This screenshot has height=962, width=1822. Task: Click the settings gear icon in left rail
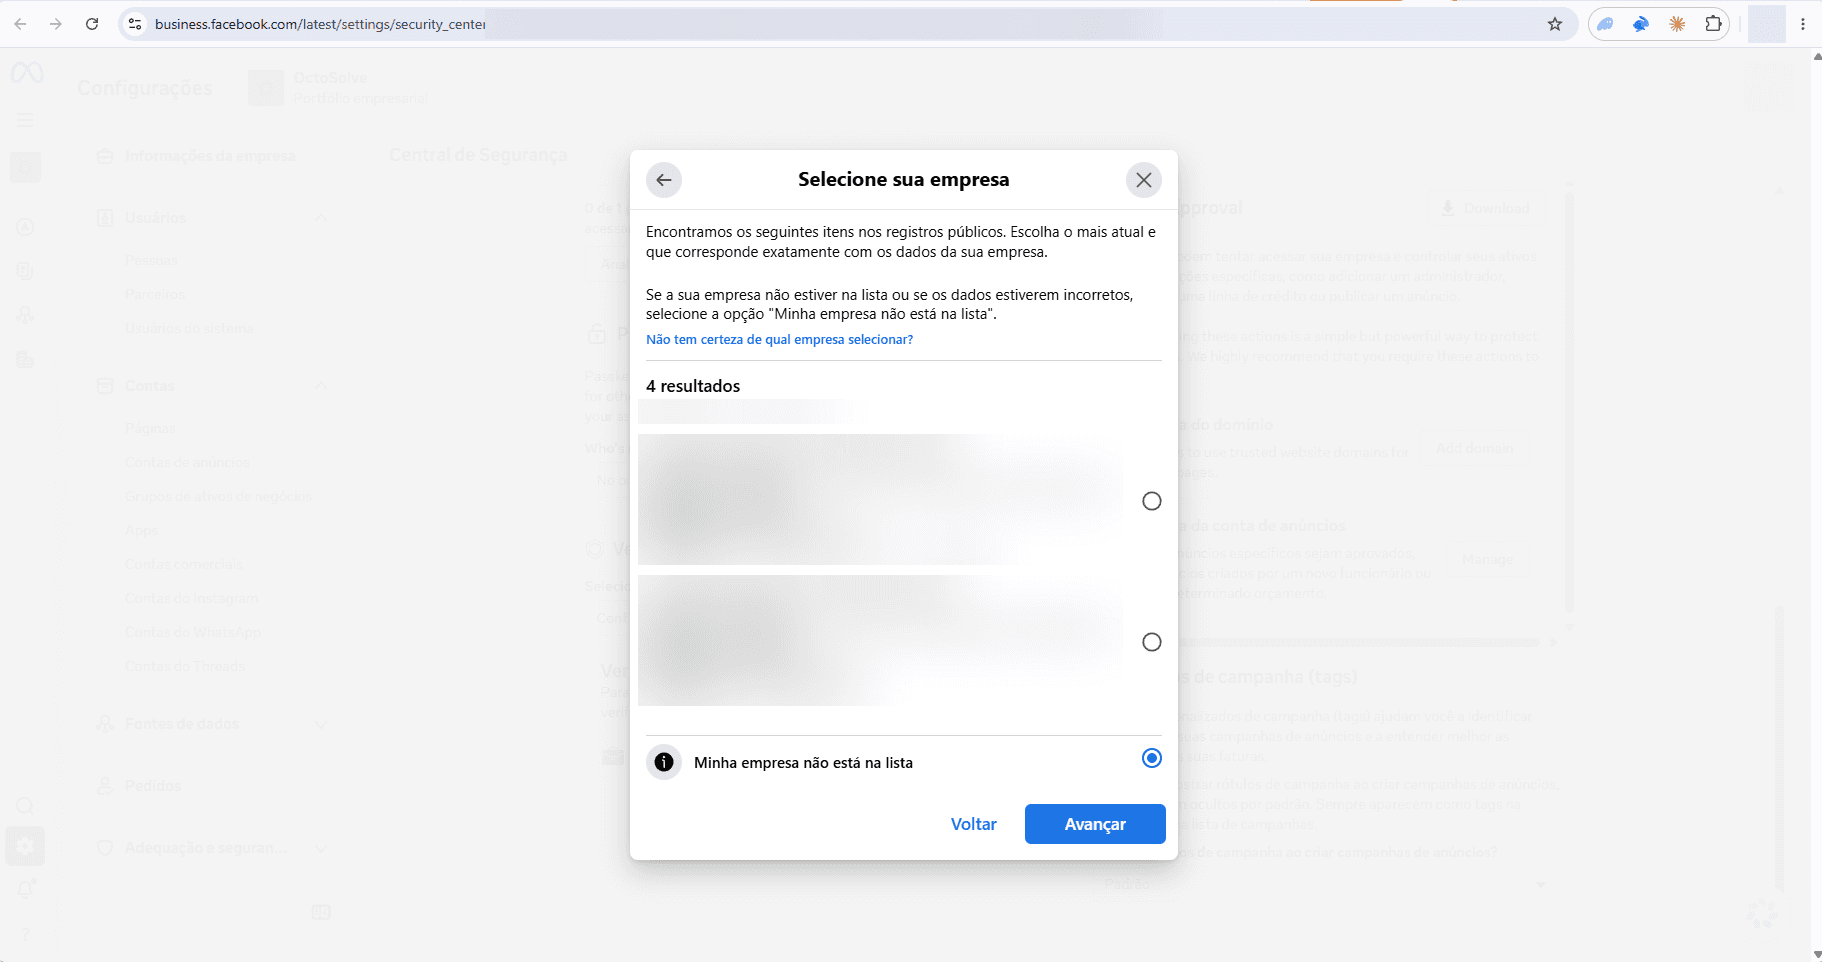click(x=25, y=847)
